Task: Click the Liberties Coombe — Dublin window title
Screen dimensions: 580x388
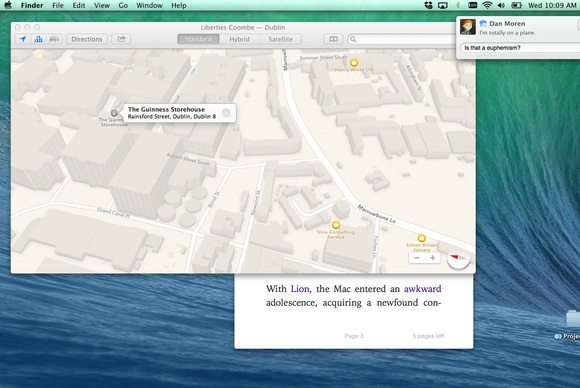Action: pos(243,27)
